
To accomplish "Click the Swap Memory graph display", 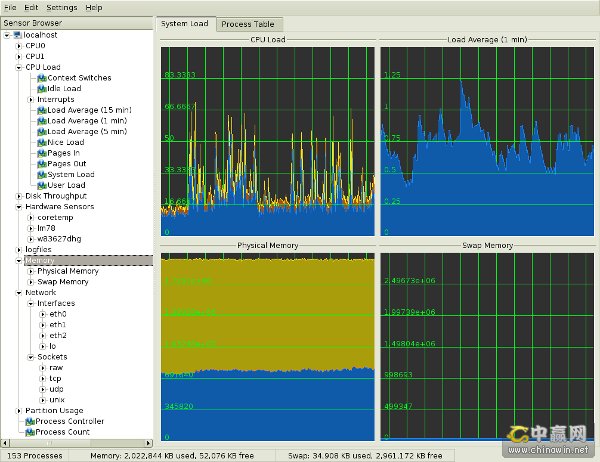I will coord(487,347).
